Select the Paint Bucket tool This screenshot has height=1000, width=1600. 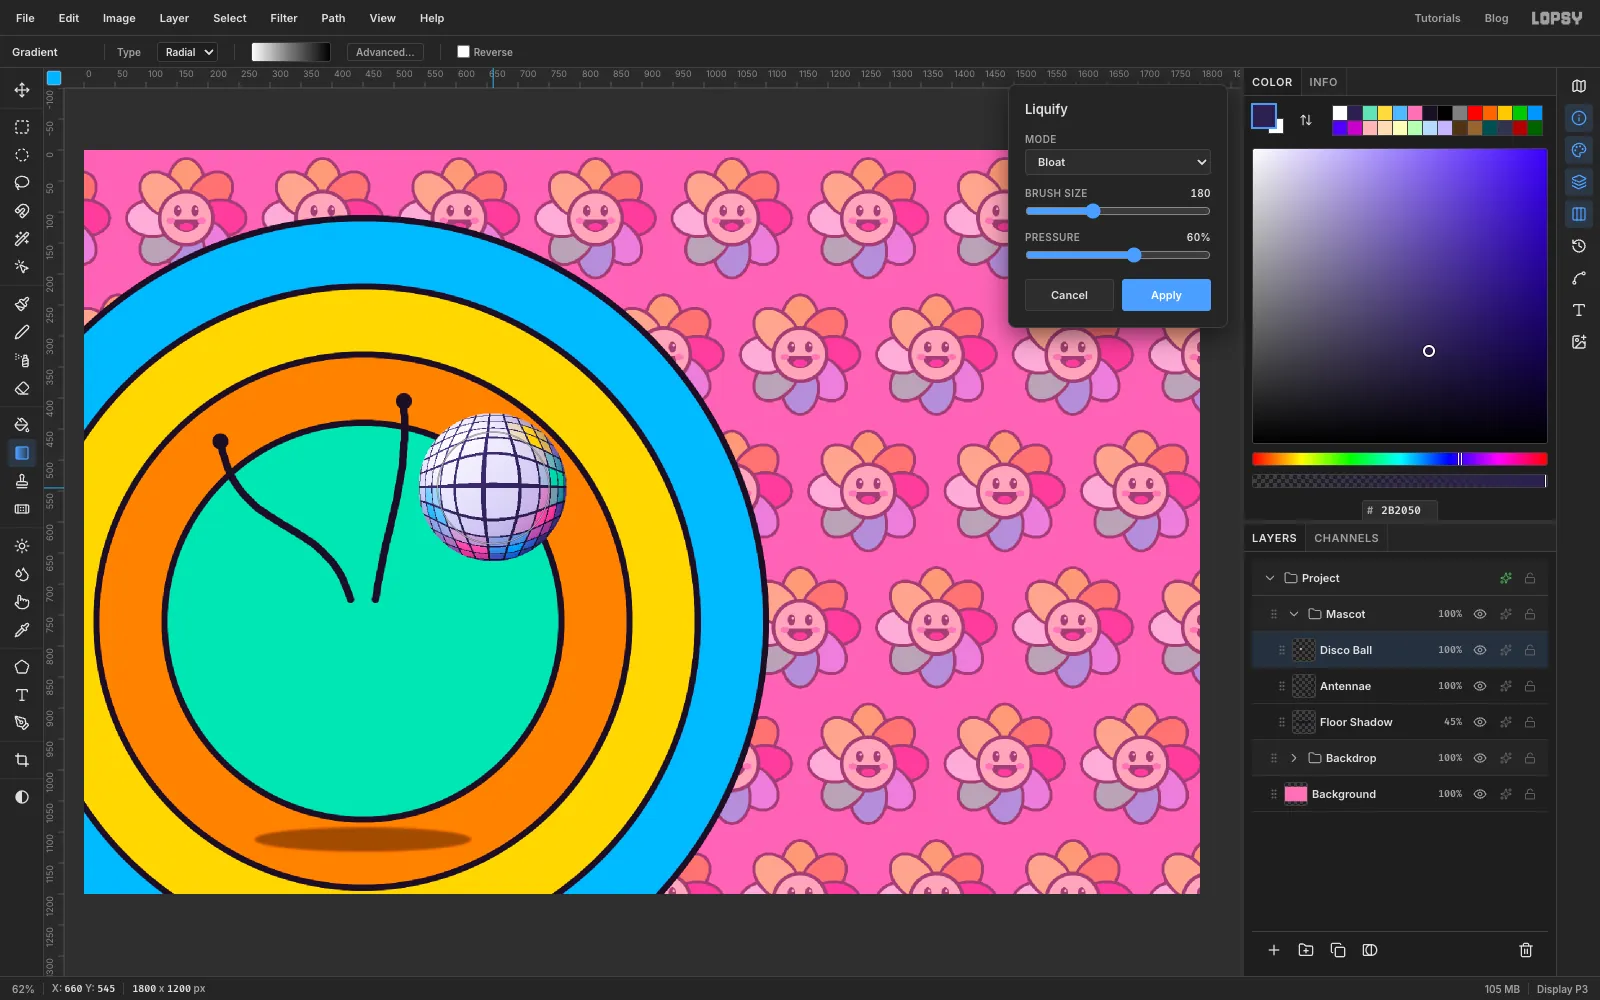tap(22, 425)
